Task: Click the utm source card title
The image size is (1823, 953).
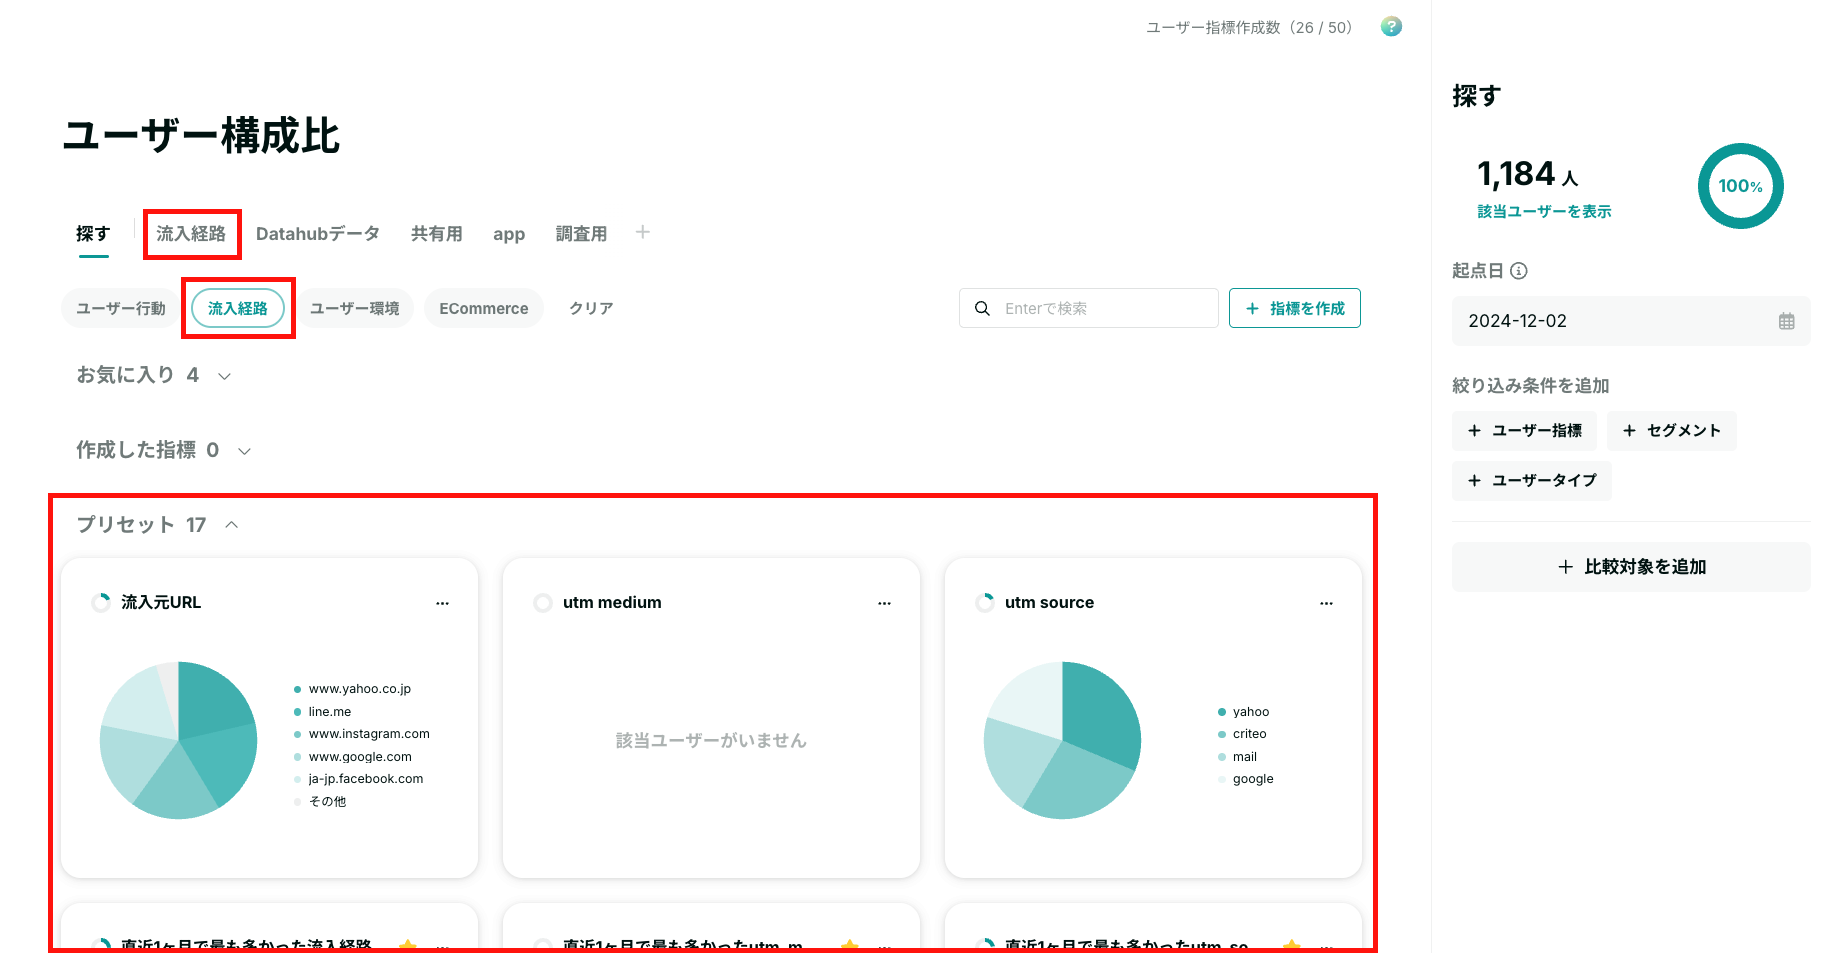Action: 1049,602
